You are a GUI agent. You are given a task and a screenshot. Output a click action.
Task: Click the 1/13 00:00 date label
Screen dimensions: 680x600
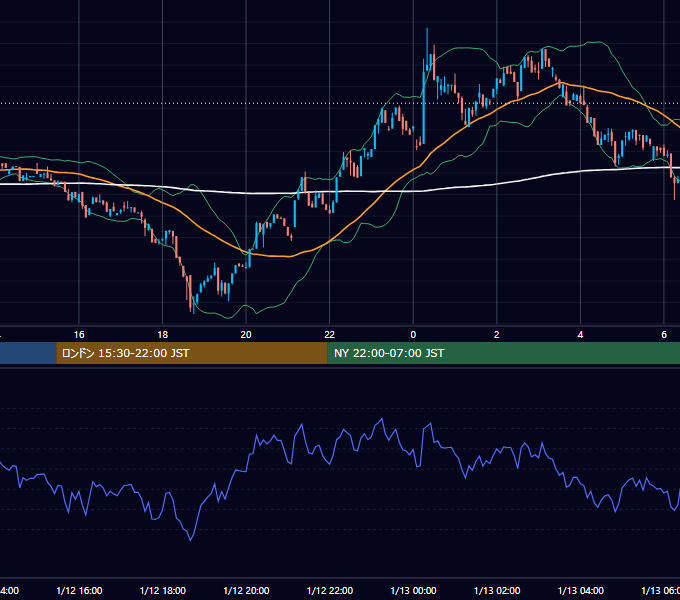(x=413, y=591)
